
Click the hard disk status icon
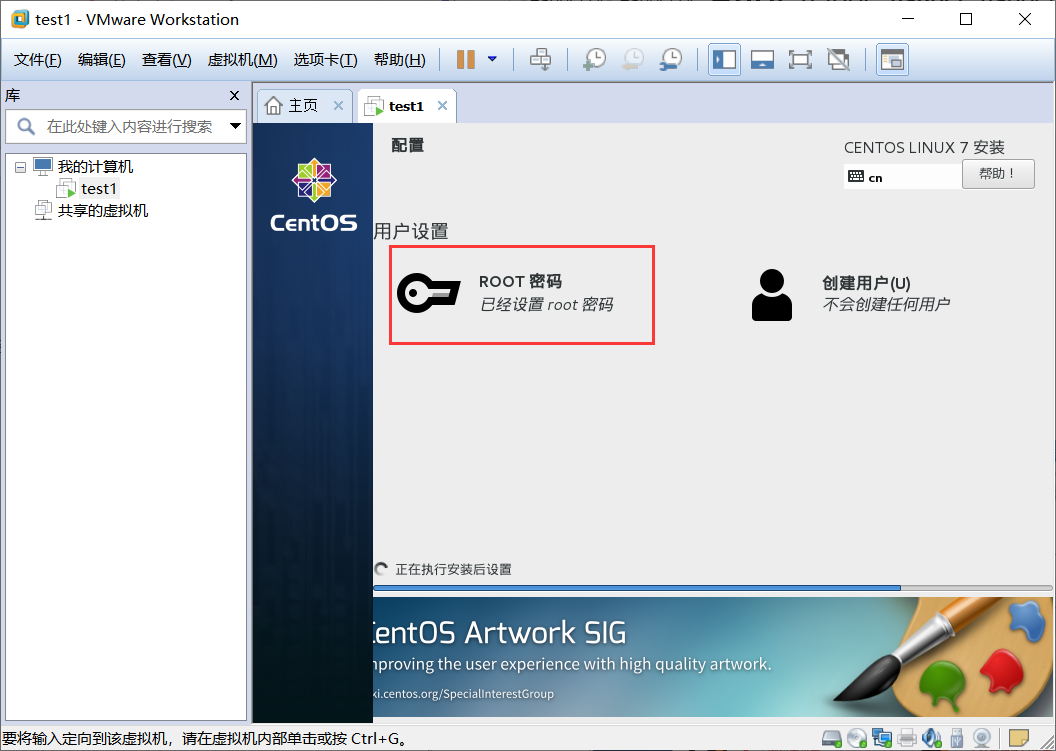tap(832, 738)
